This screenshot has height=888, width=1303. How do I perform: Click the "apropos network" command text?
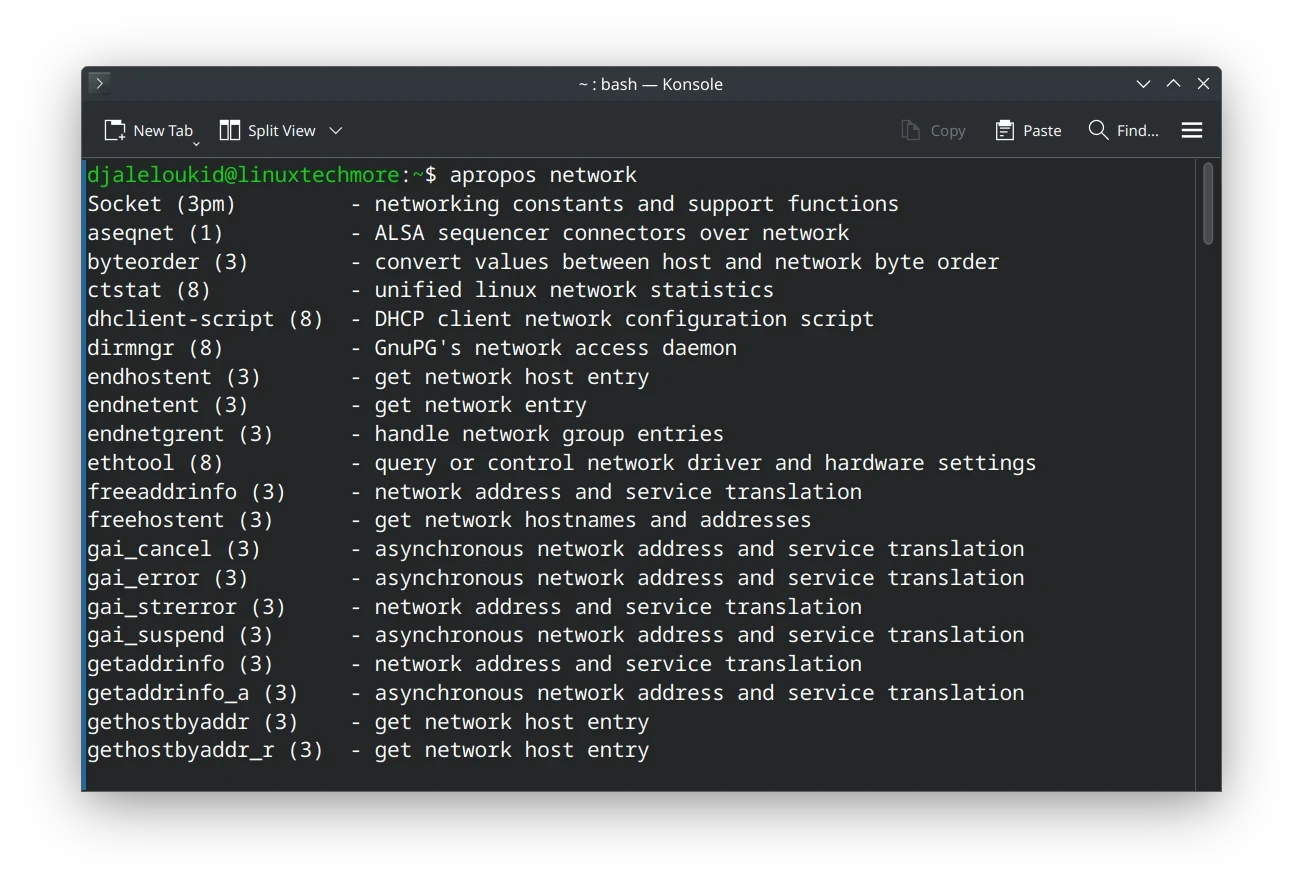pyautogui.click(x=543, y=176)
